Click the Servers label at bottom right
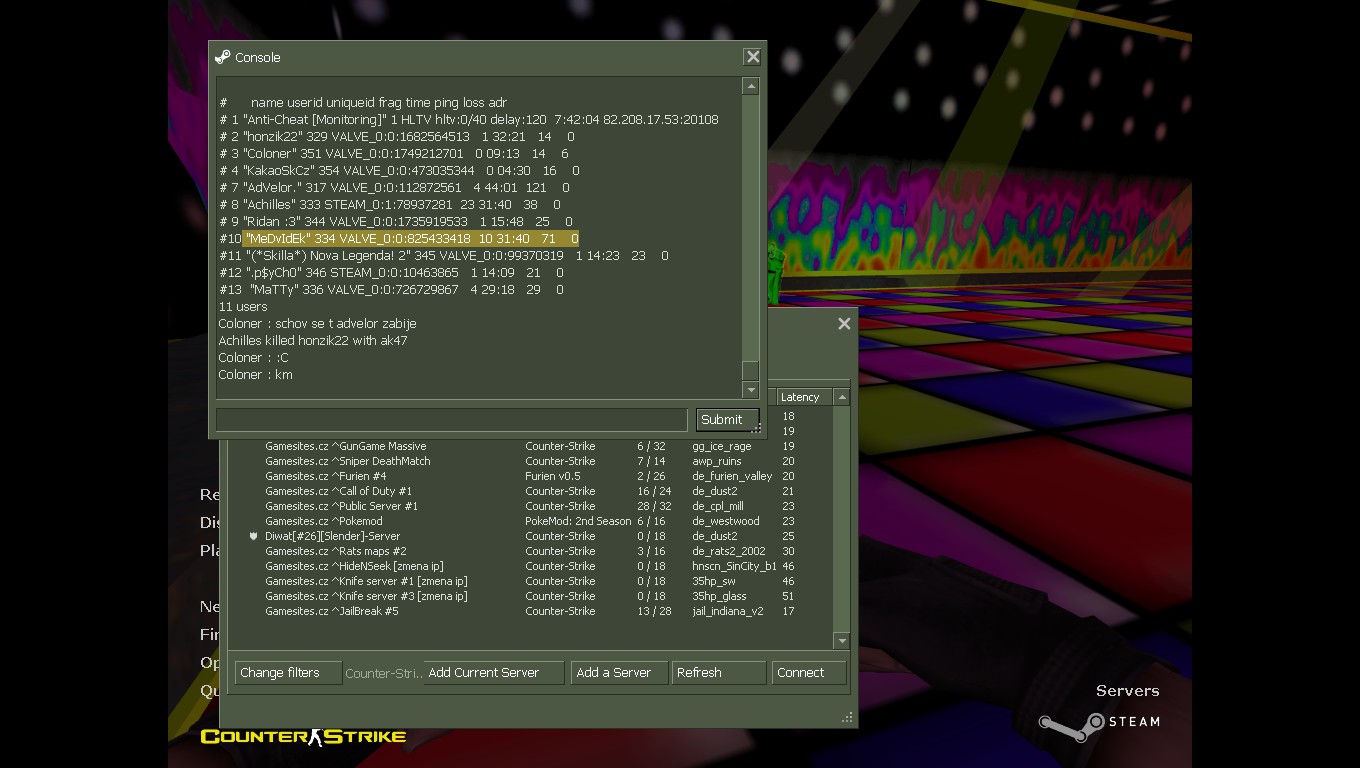The image size is (1360, 768). [x=1127, y=691]
